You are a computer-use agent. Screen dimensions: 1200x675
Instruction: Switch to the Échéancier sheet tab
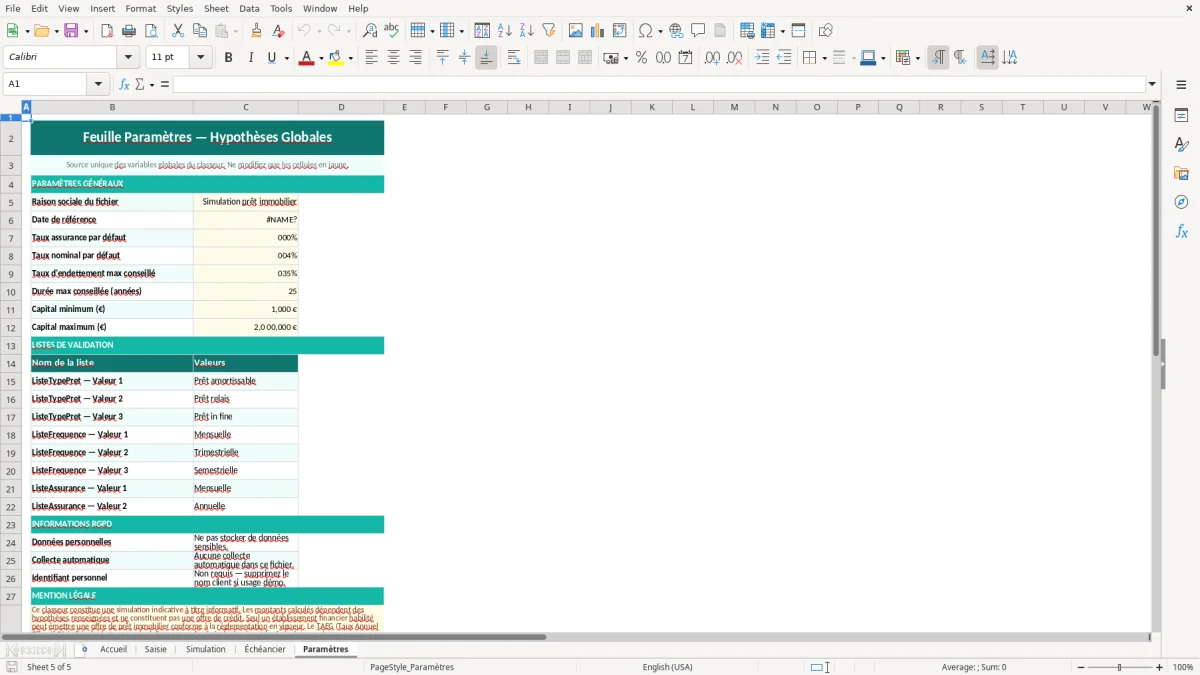(x=265, y=650)
